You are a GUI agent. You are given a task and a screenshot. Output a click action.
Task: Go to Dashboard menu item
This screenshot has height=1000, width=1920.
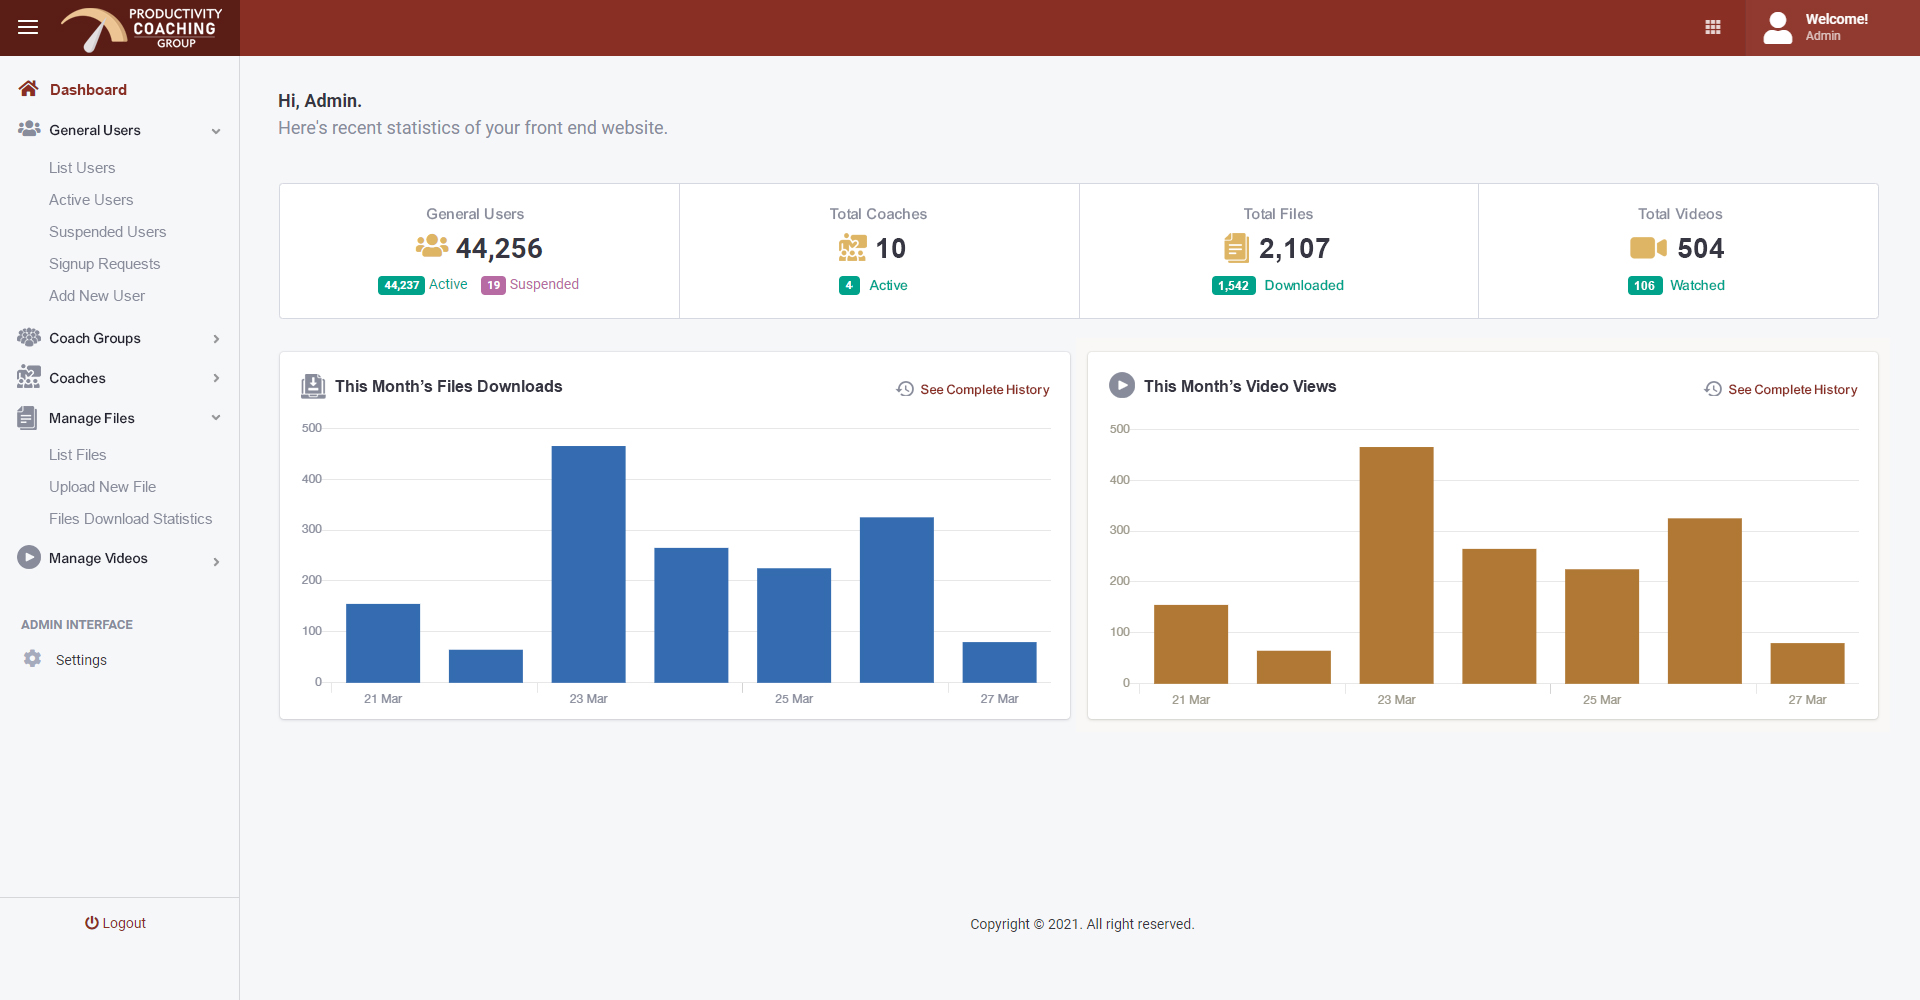[88, 90]
